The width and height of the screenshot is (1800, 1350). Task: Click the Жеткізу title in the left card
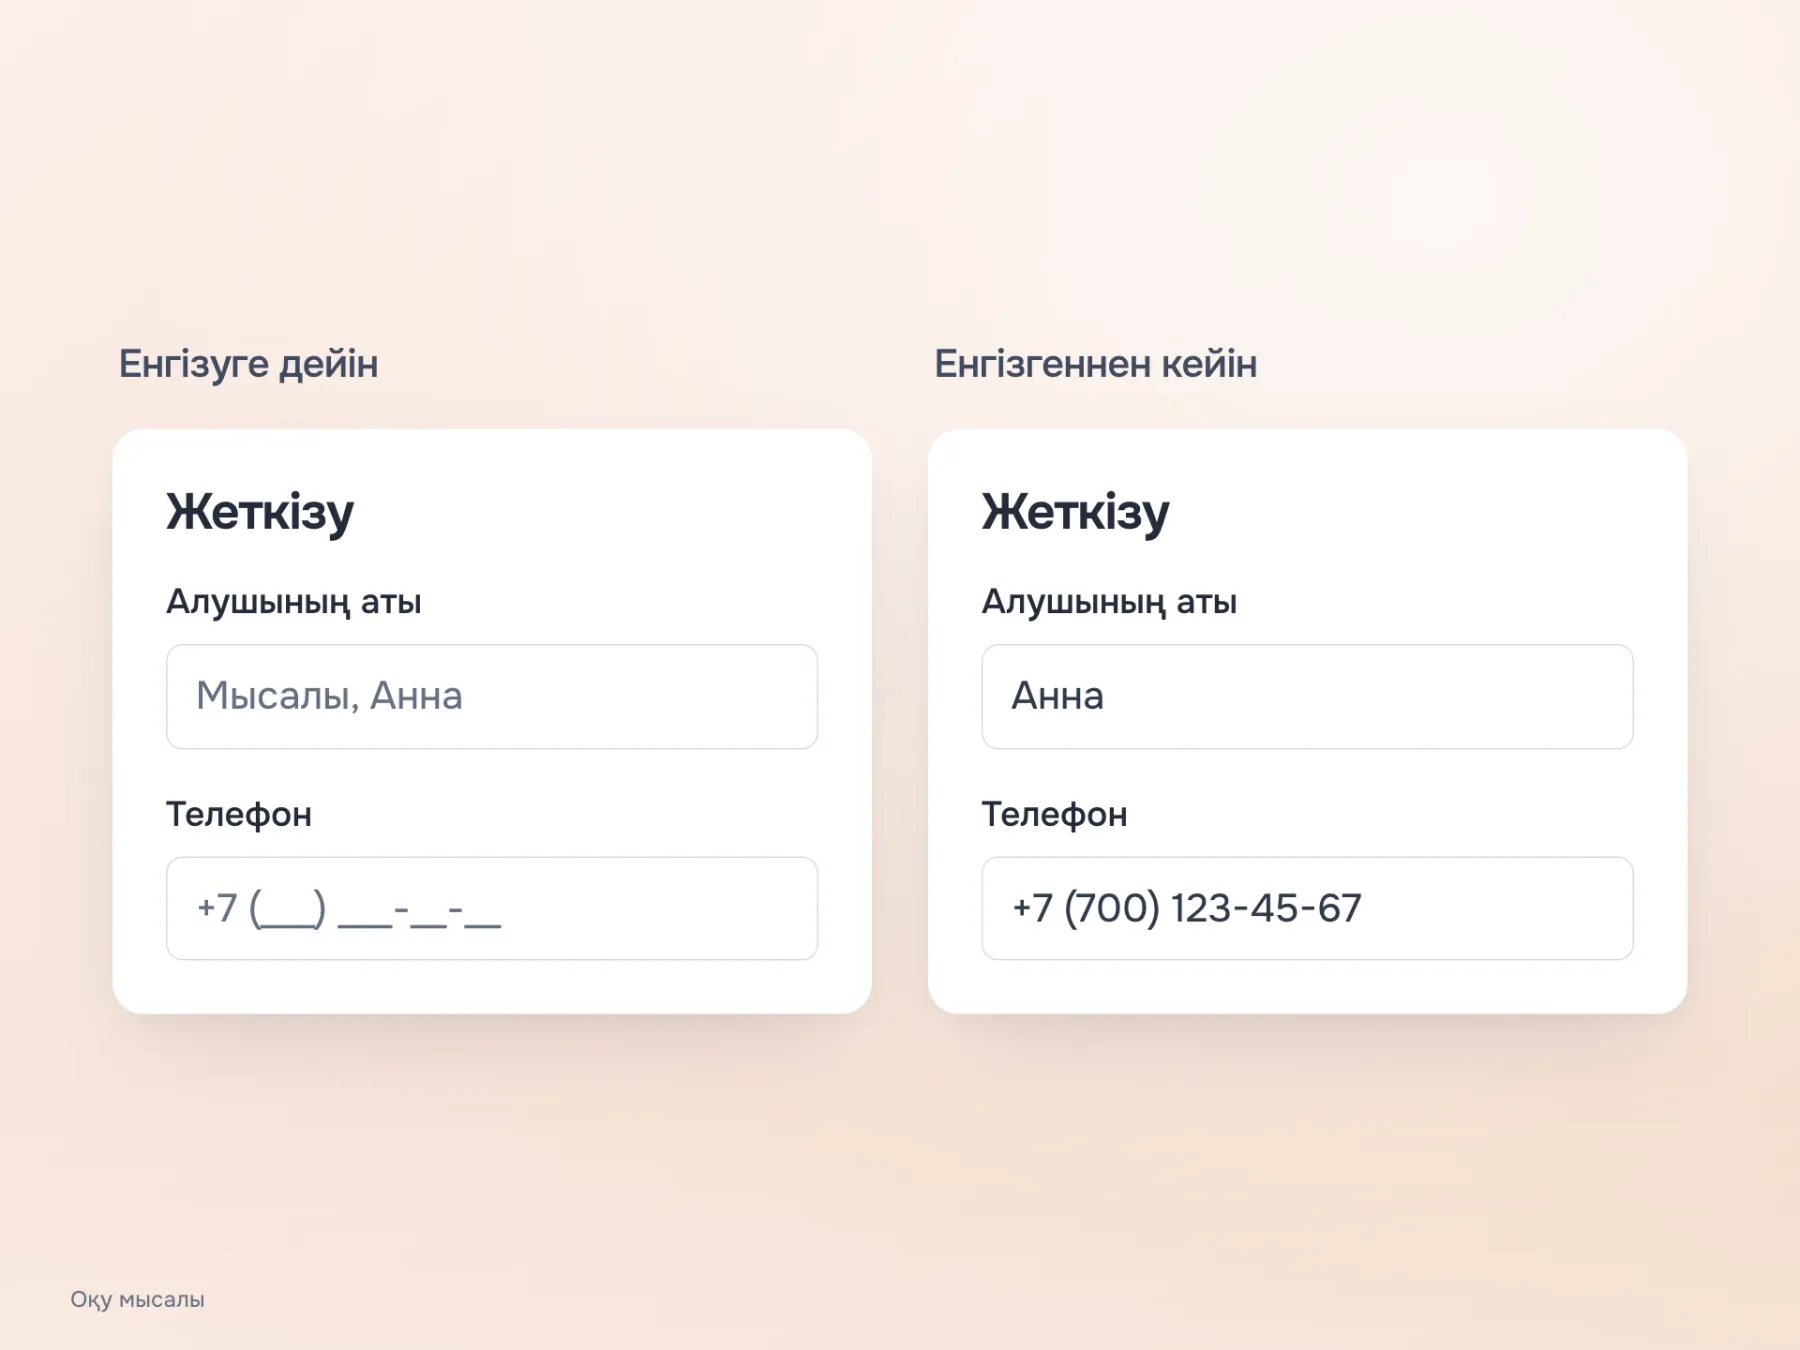[260, 512]
